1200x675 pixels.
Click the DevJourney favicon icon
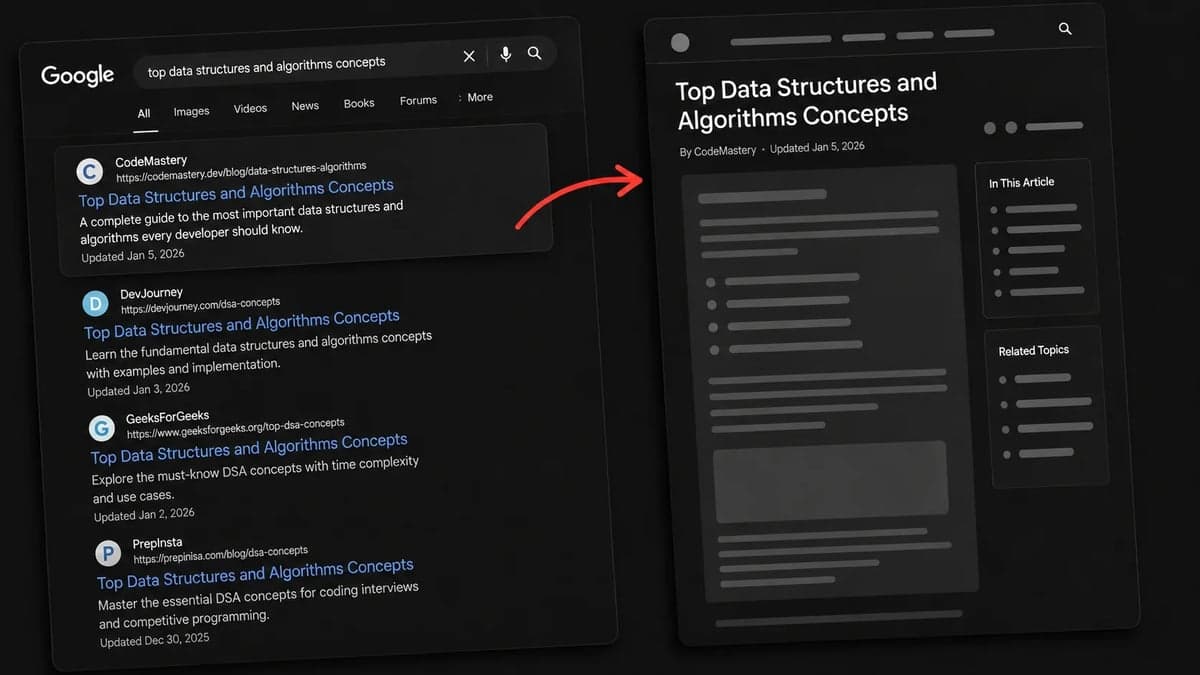point(95,303)
